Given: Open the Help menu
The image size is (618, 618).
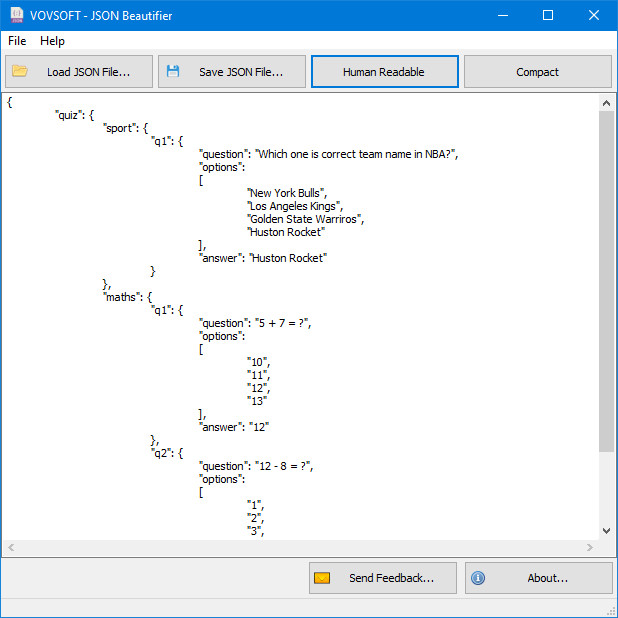Looking at the screenshot, I should click(52, 41).
